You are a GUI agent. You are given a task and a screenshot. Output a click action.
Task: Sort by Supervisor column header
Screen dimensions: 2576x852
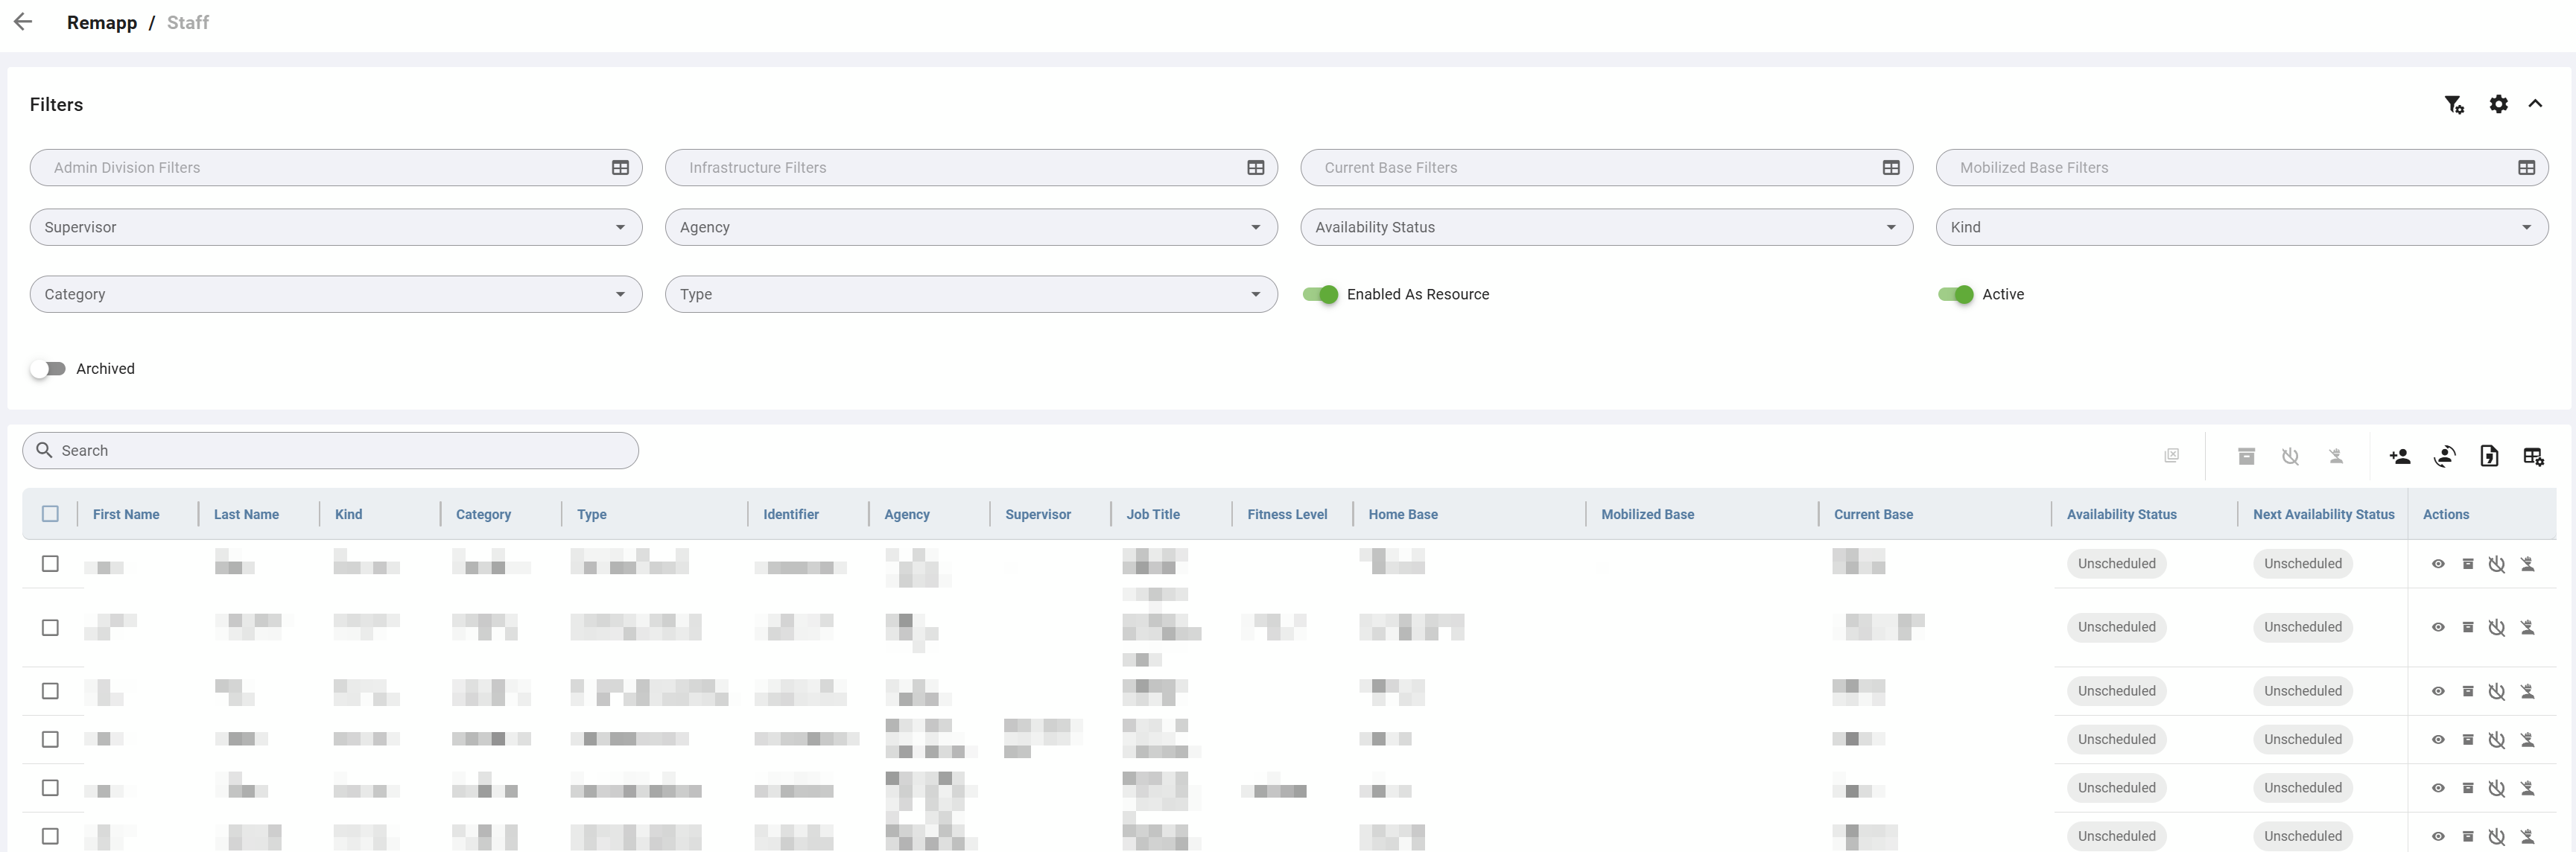pyautogui.click(x=1038, y=514)
